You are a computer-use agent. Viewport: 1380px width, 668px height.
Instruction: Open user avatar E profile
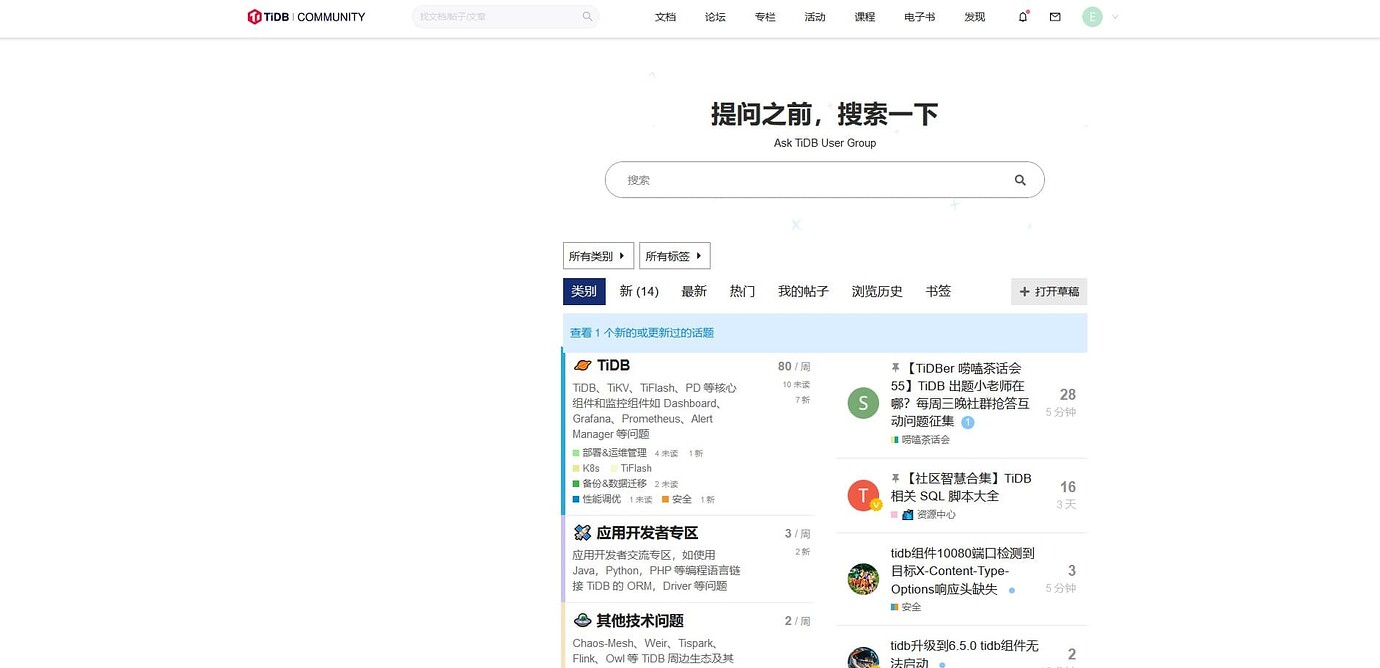(1092, 17)
